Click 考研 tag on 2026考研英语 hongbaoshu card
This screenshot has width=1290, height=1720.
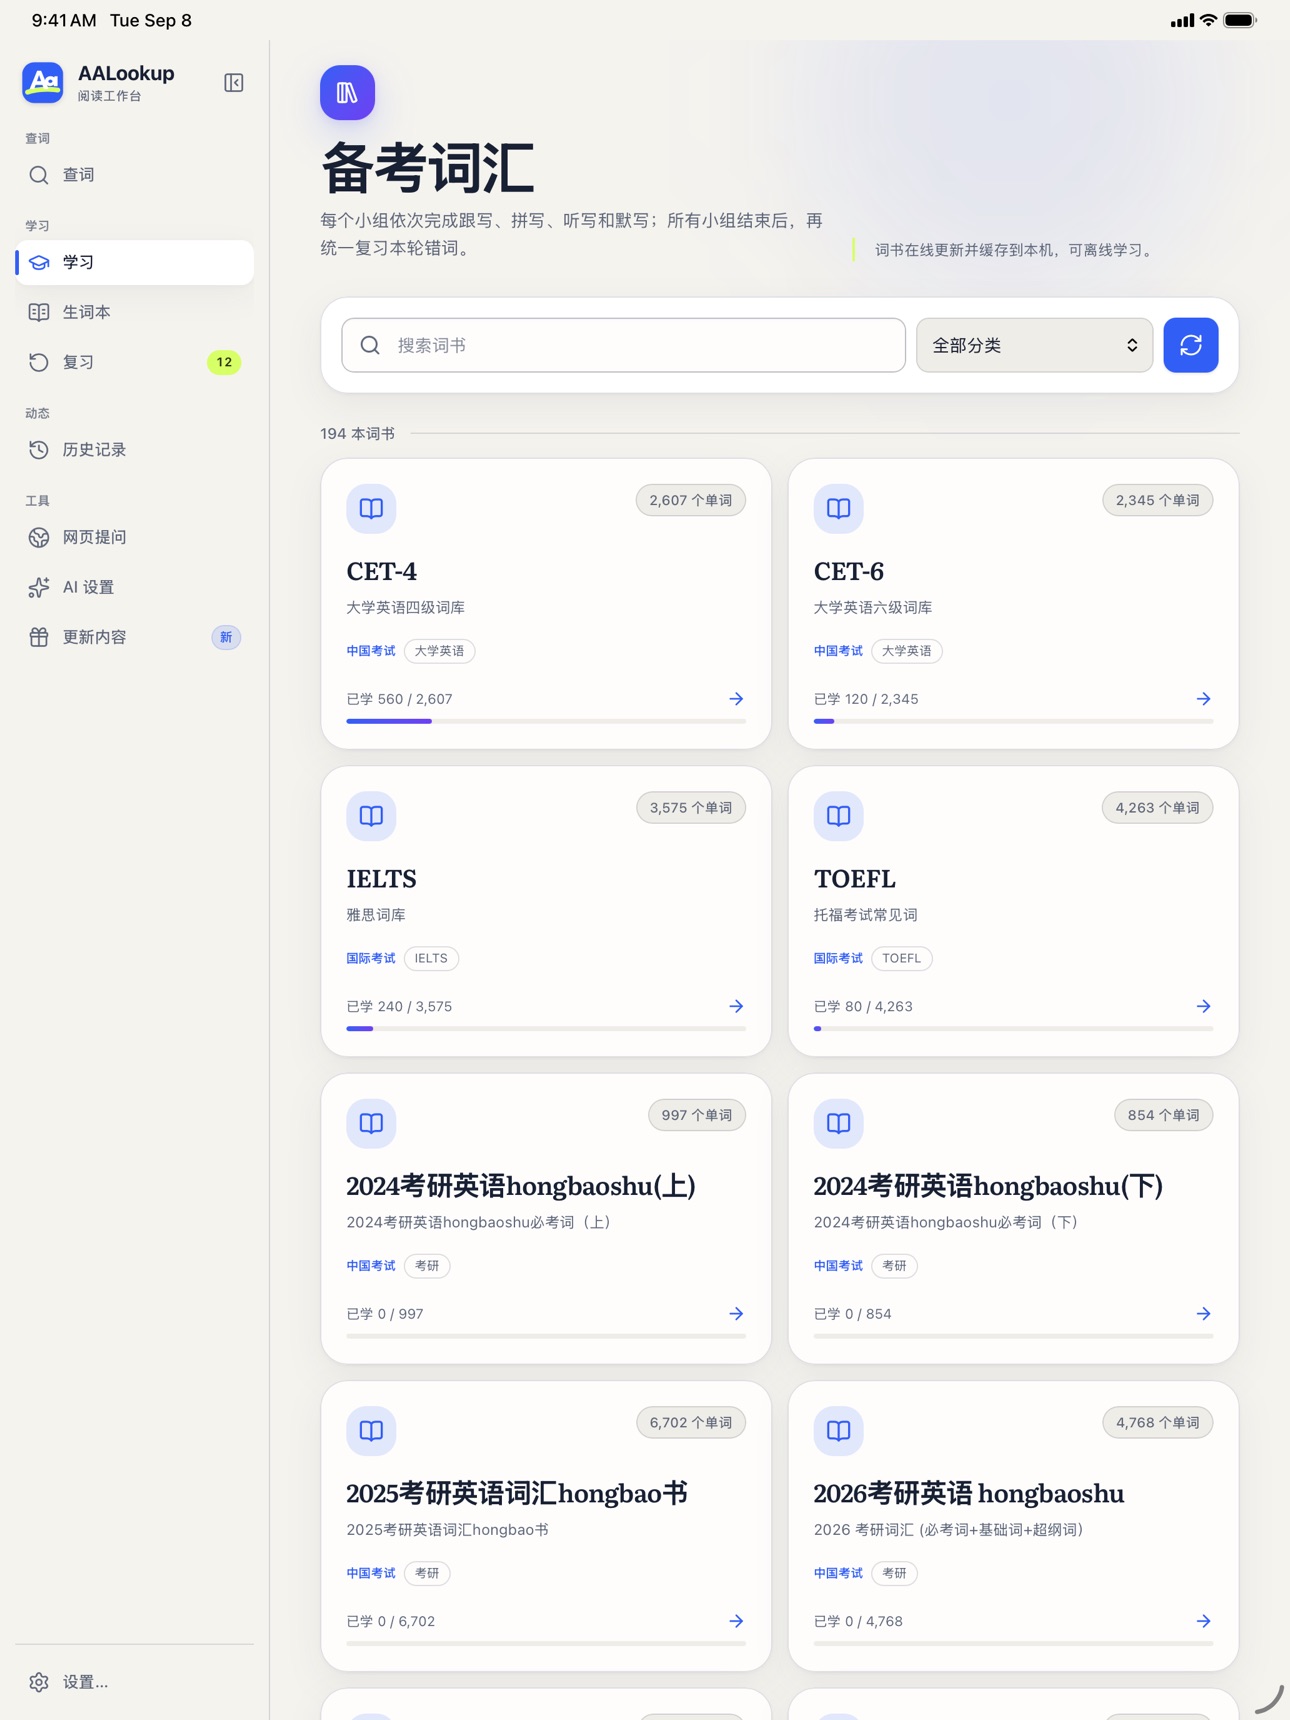click(x=894, y=1573)
